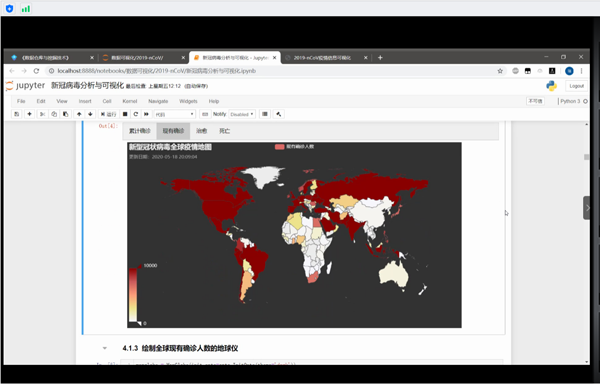Click the lower 0 handle of visual map

(139, 323)
